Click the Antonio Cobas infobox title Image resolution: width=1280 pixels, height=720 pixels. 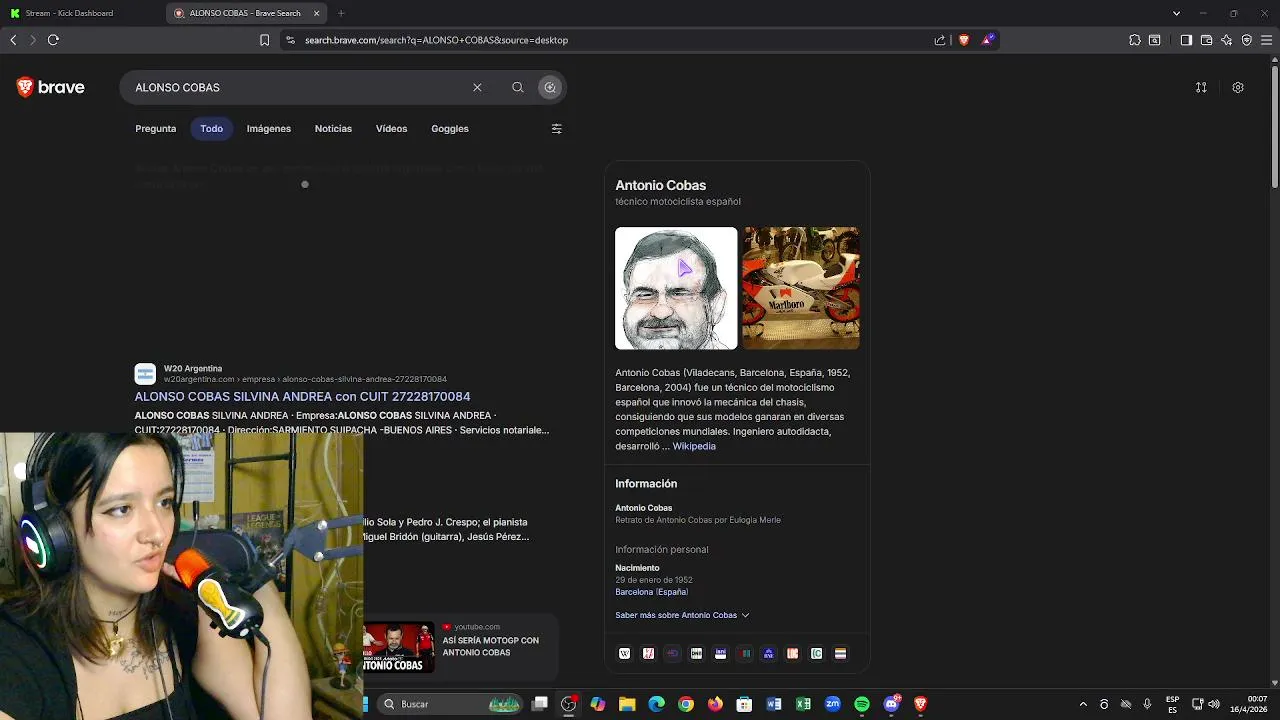[660, 185]
